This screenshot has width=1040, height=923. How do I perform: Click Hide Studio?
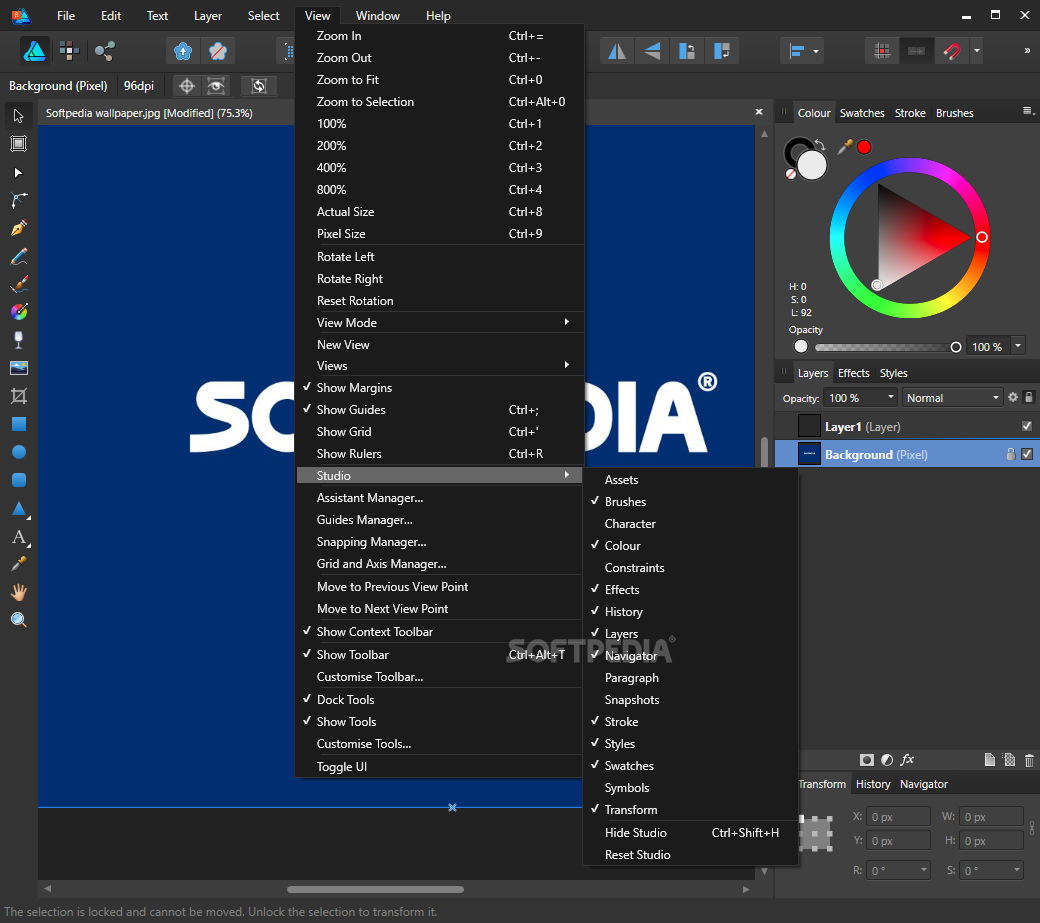click(x=690, y=833)
